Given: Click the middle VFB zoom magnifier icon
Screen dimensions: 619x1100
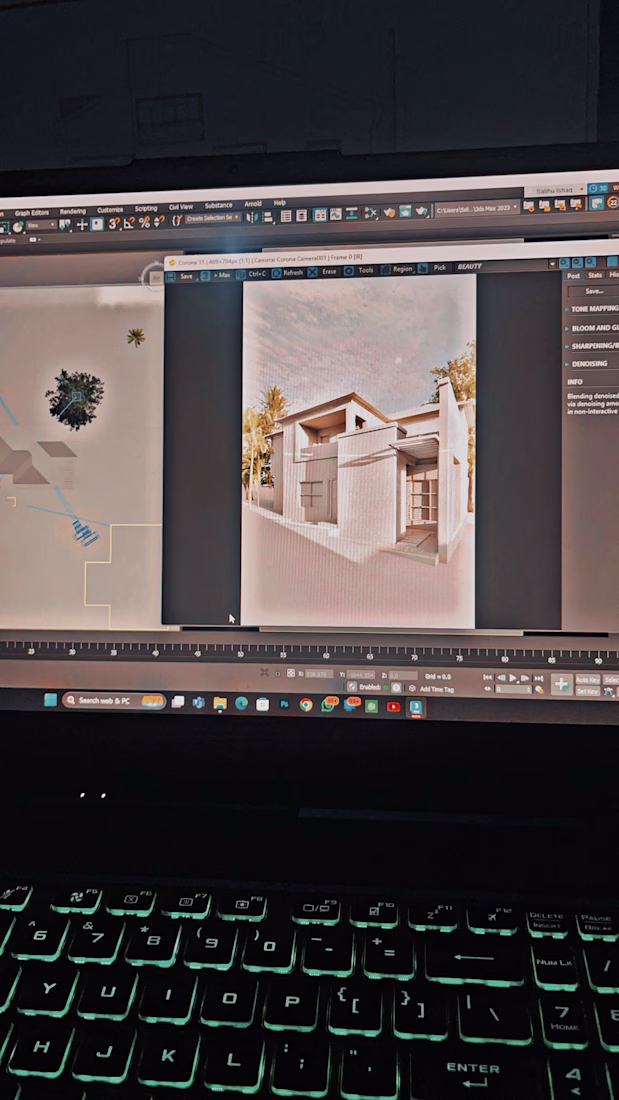Looking at the screenshot, I should (x=577, y=262).
